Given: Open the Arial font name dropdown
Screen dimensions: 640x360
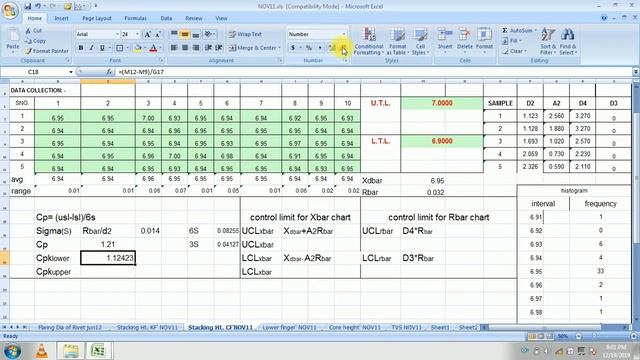Looking at the screenshot, I should click(x=117, y=34).
